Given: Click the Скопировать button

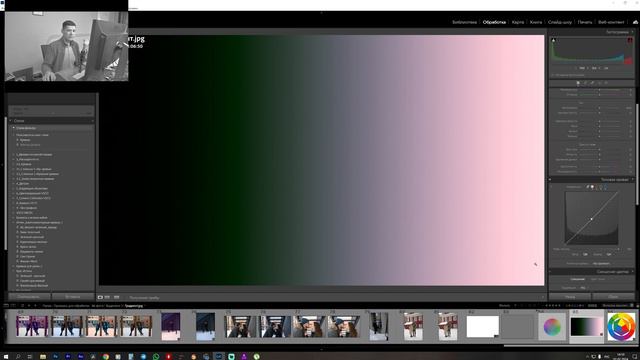Looking at the screenshot, I should [29, 297].
